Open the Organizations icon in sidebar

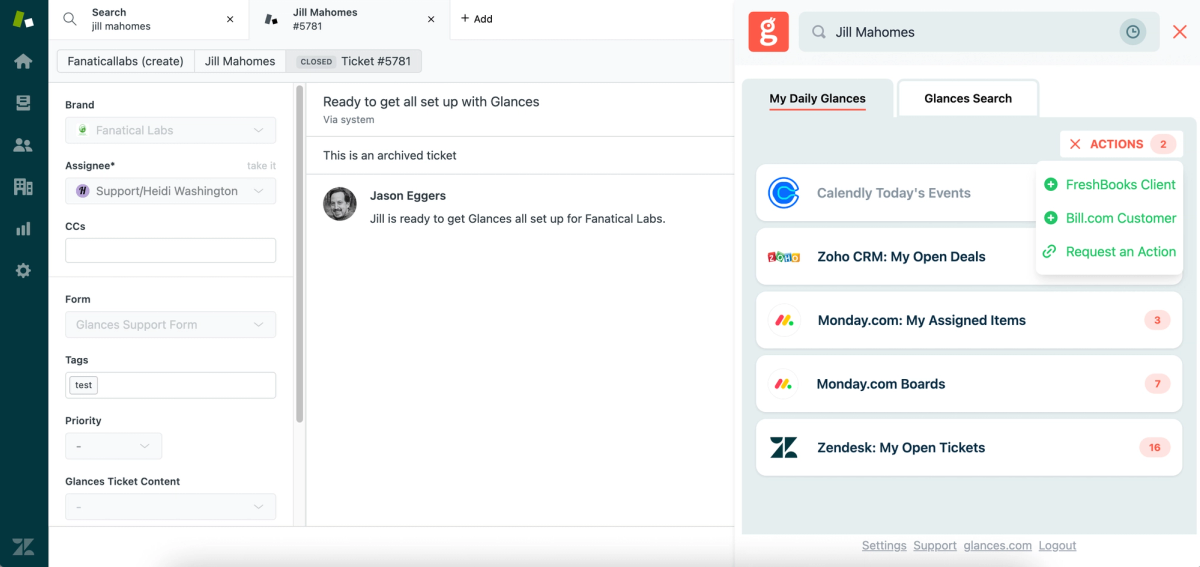[x=23, y=186]
